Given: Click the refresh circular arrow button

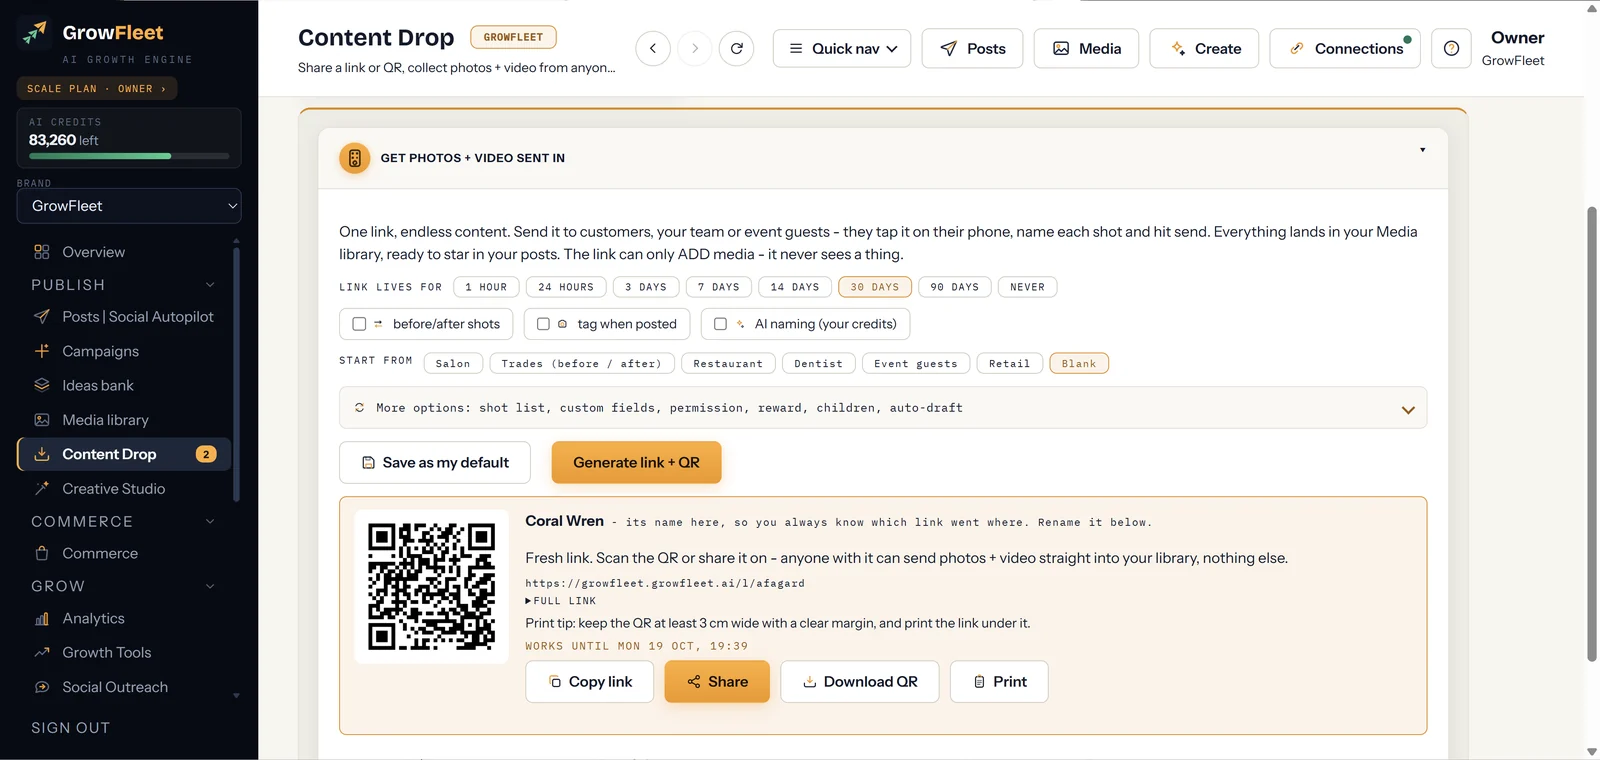Looking at the screenshot, I should tap(737, 48).
